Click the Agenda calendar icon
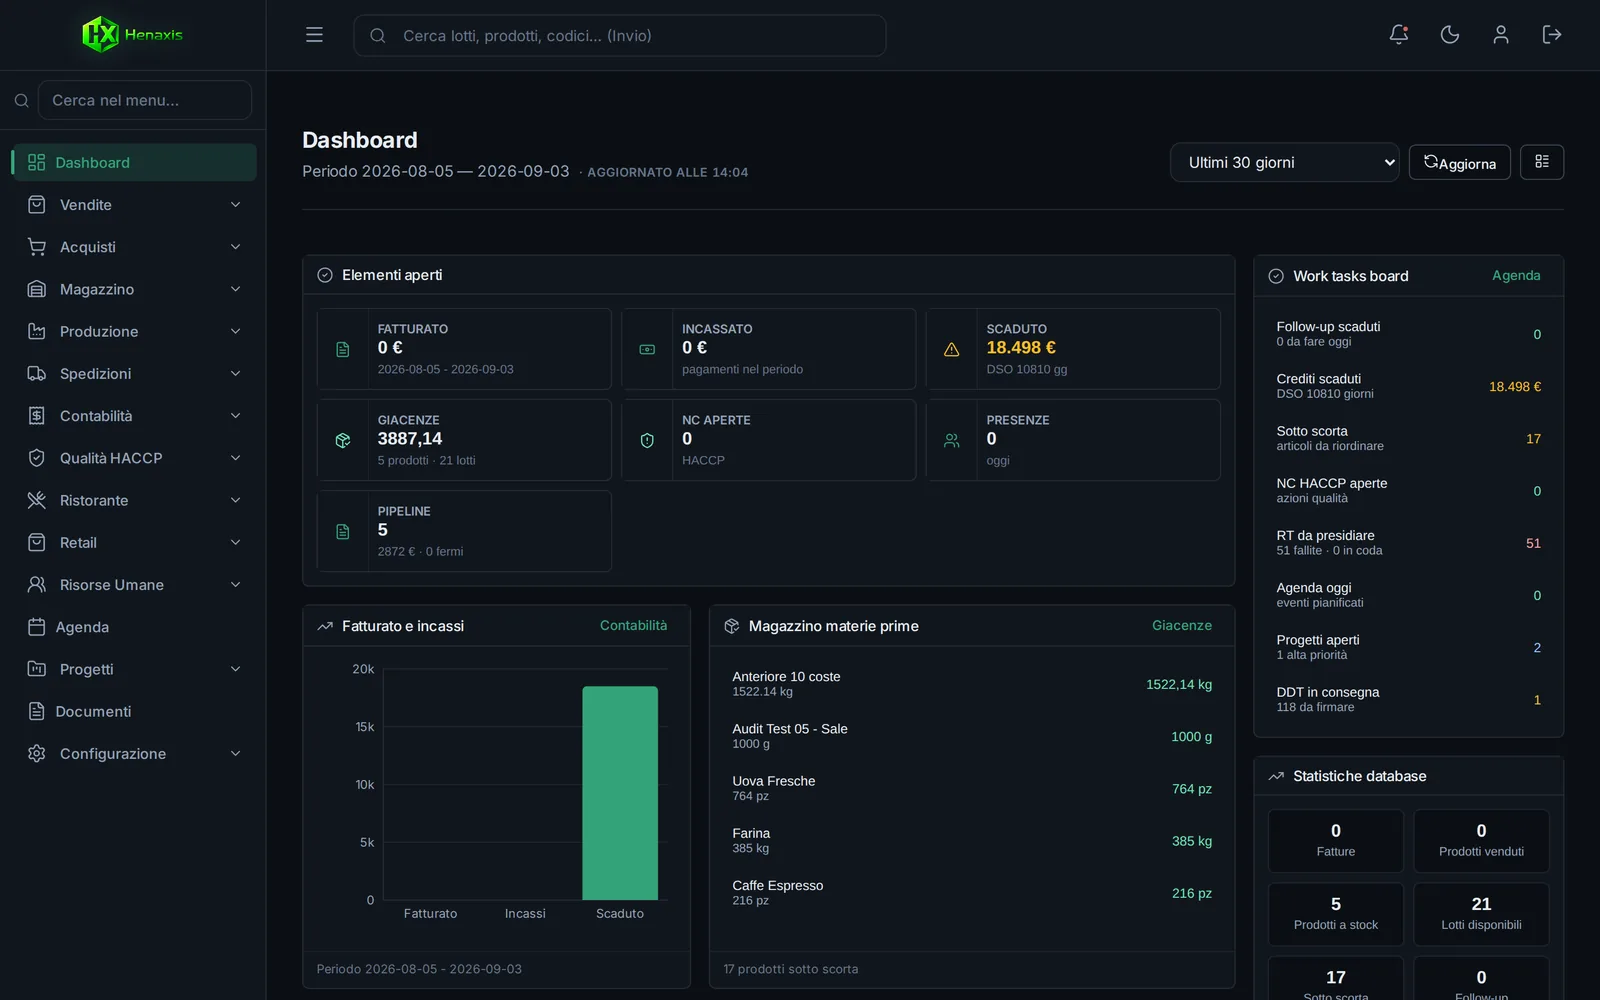 37,627
